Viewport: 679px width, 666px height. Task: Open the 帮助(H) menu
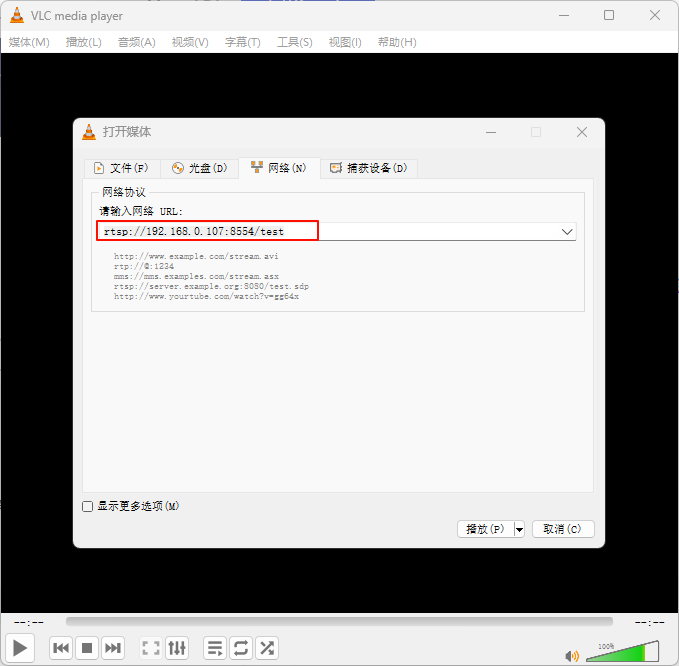397,42
